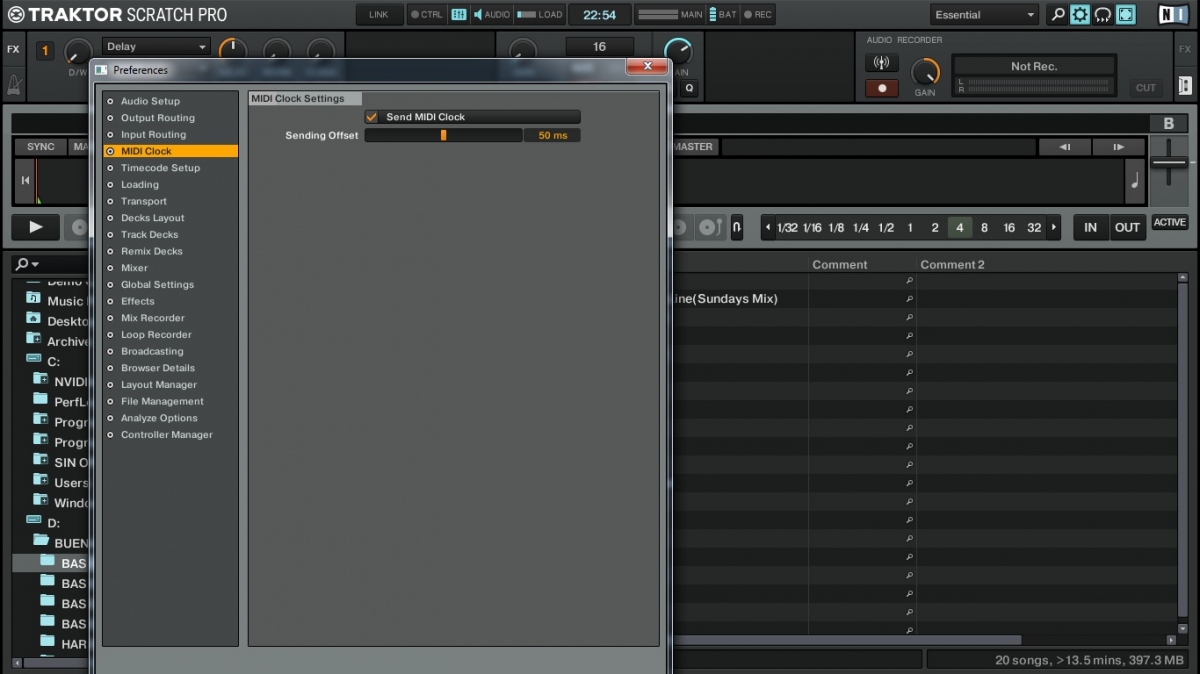Expand the PerfL folder in browser tree
This screenshot has width=1200, height=674.
[40, 399]
